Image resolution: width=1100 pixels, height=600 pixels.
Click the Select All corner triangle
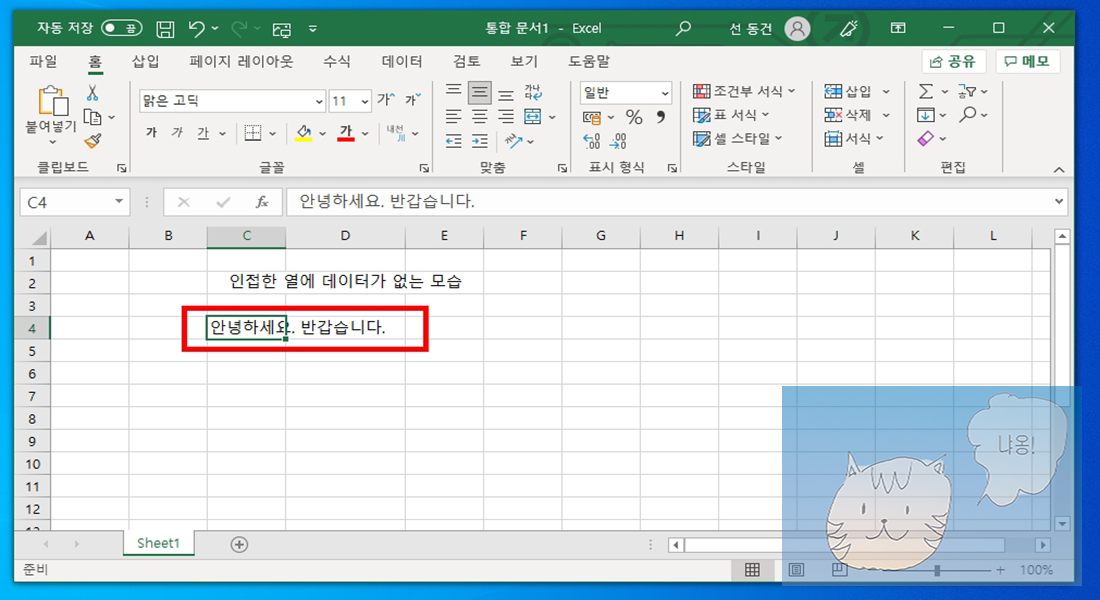point(39,238)
